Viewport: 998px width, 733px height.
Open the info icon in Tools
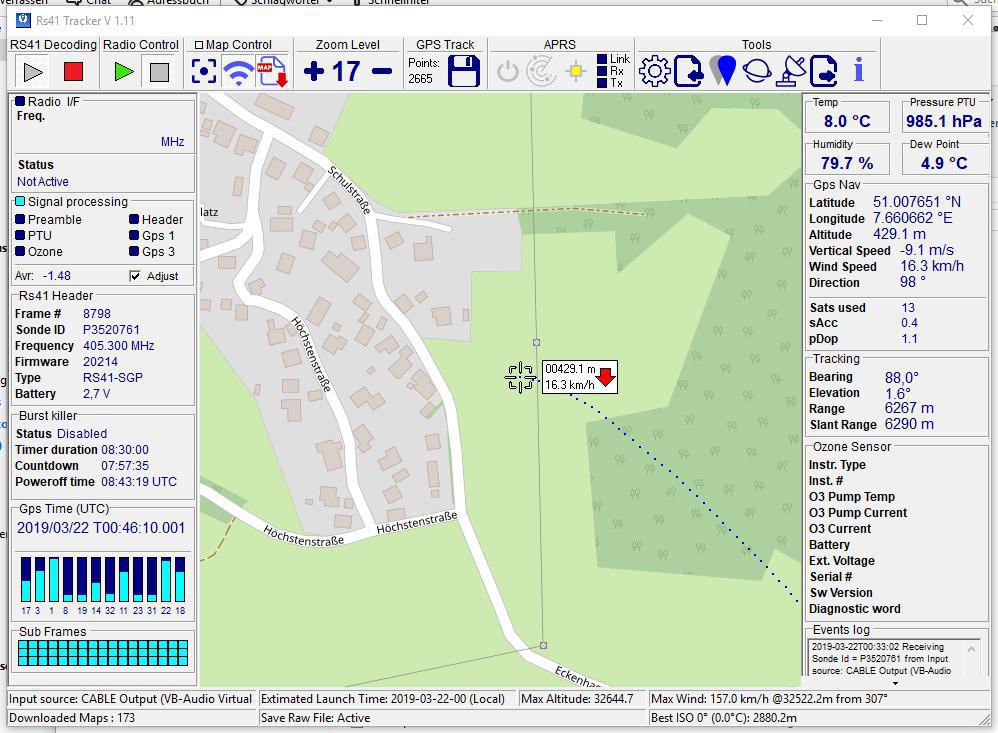[858, 71]
